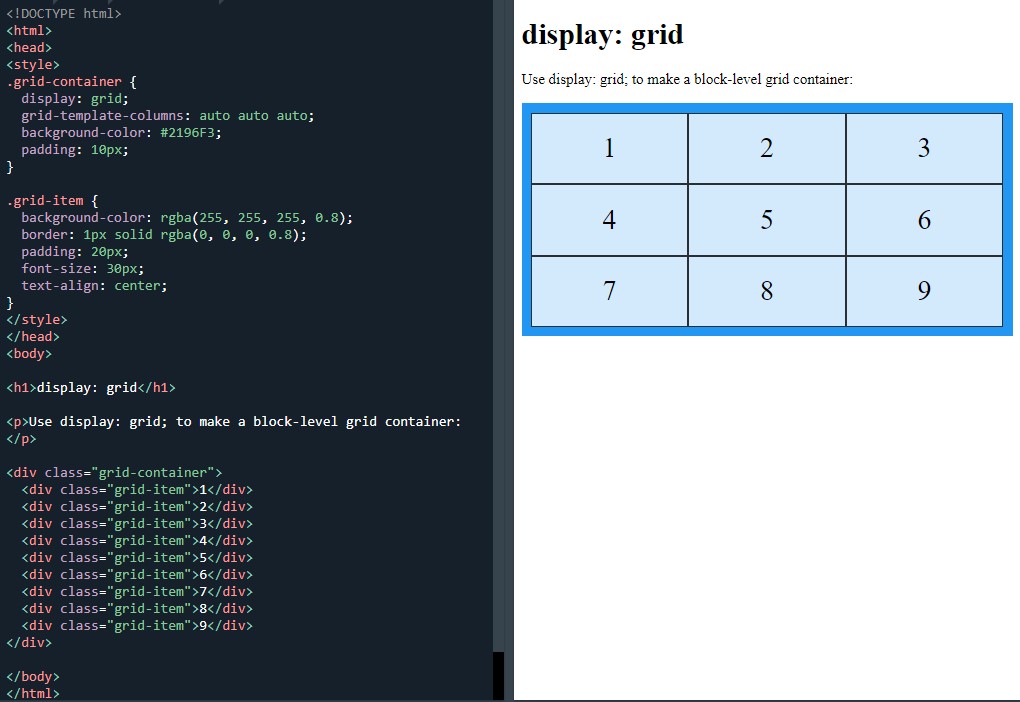
Task: Click the 'grid-template-columns: auto auto auto;' line
Action: [168, 116]
